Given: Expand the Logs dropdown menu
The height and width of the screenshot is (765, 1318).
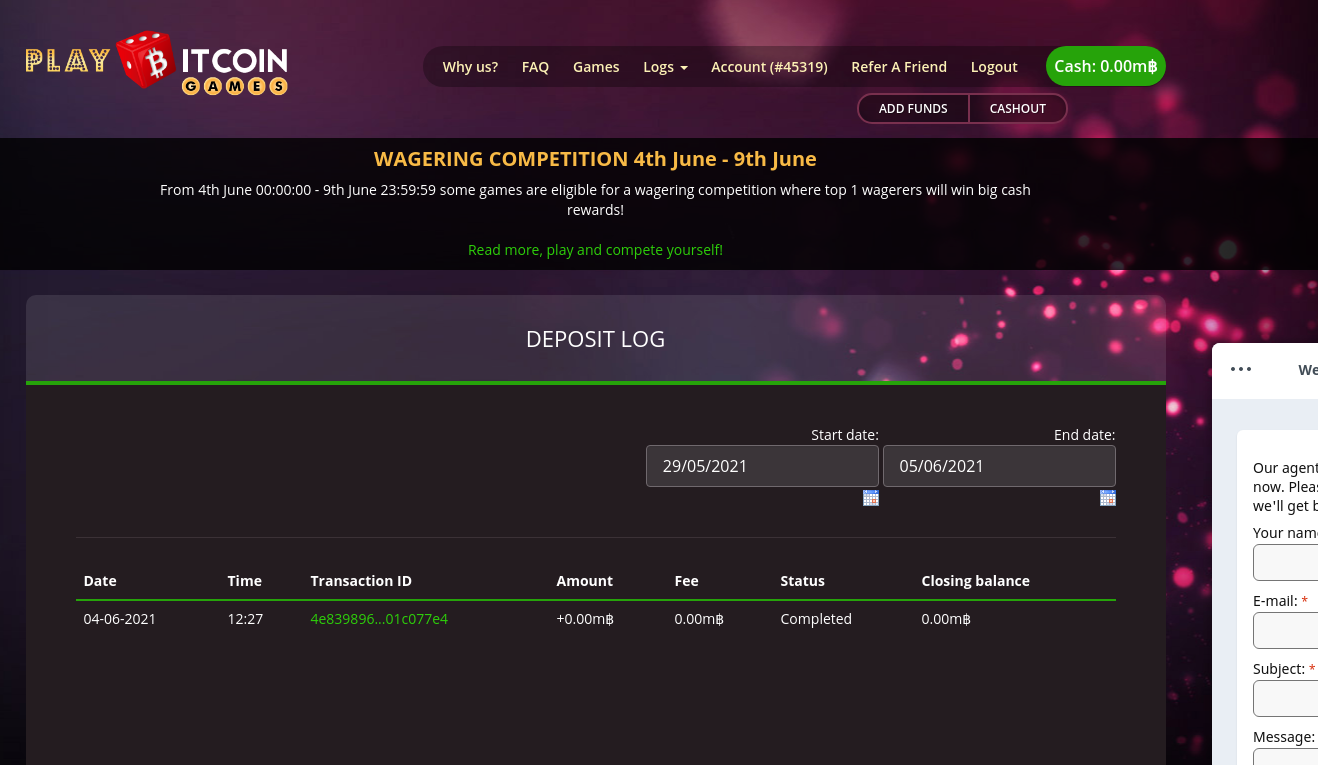Looking at the screenshot, I should tap(665, 67).
